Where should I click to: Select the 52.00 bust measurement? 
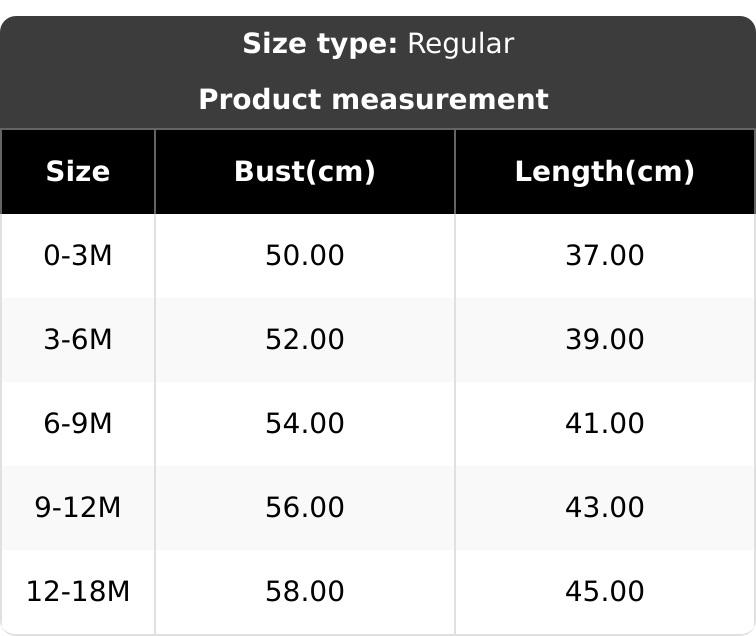pos(305,340)
